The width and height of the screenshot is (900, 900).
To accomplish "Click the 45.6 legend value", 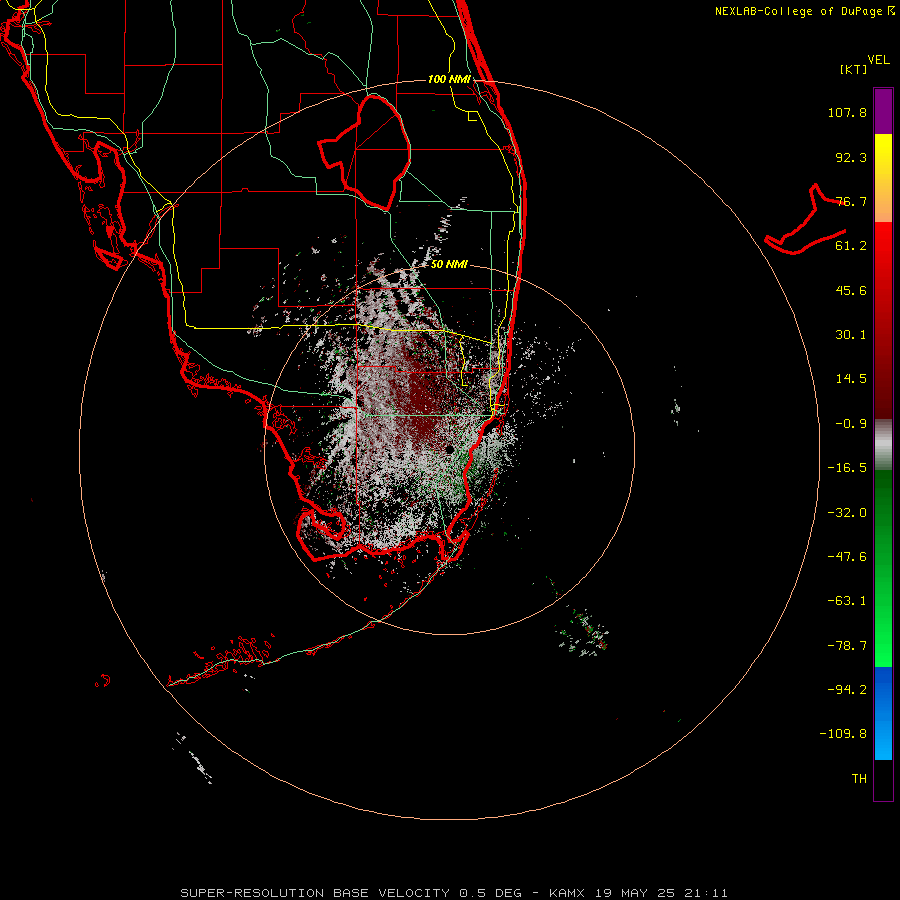I will (851, 290).
